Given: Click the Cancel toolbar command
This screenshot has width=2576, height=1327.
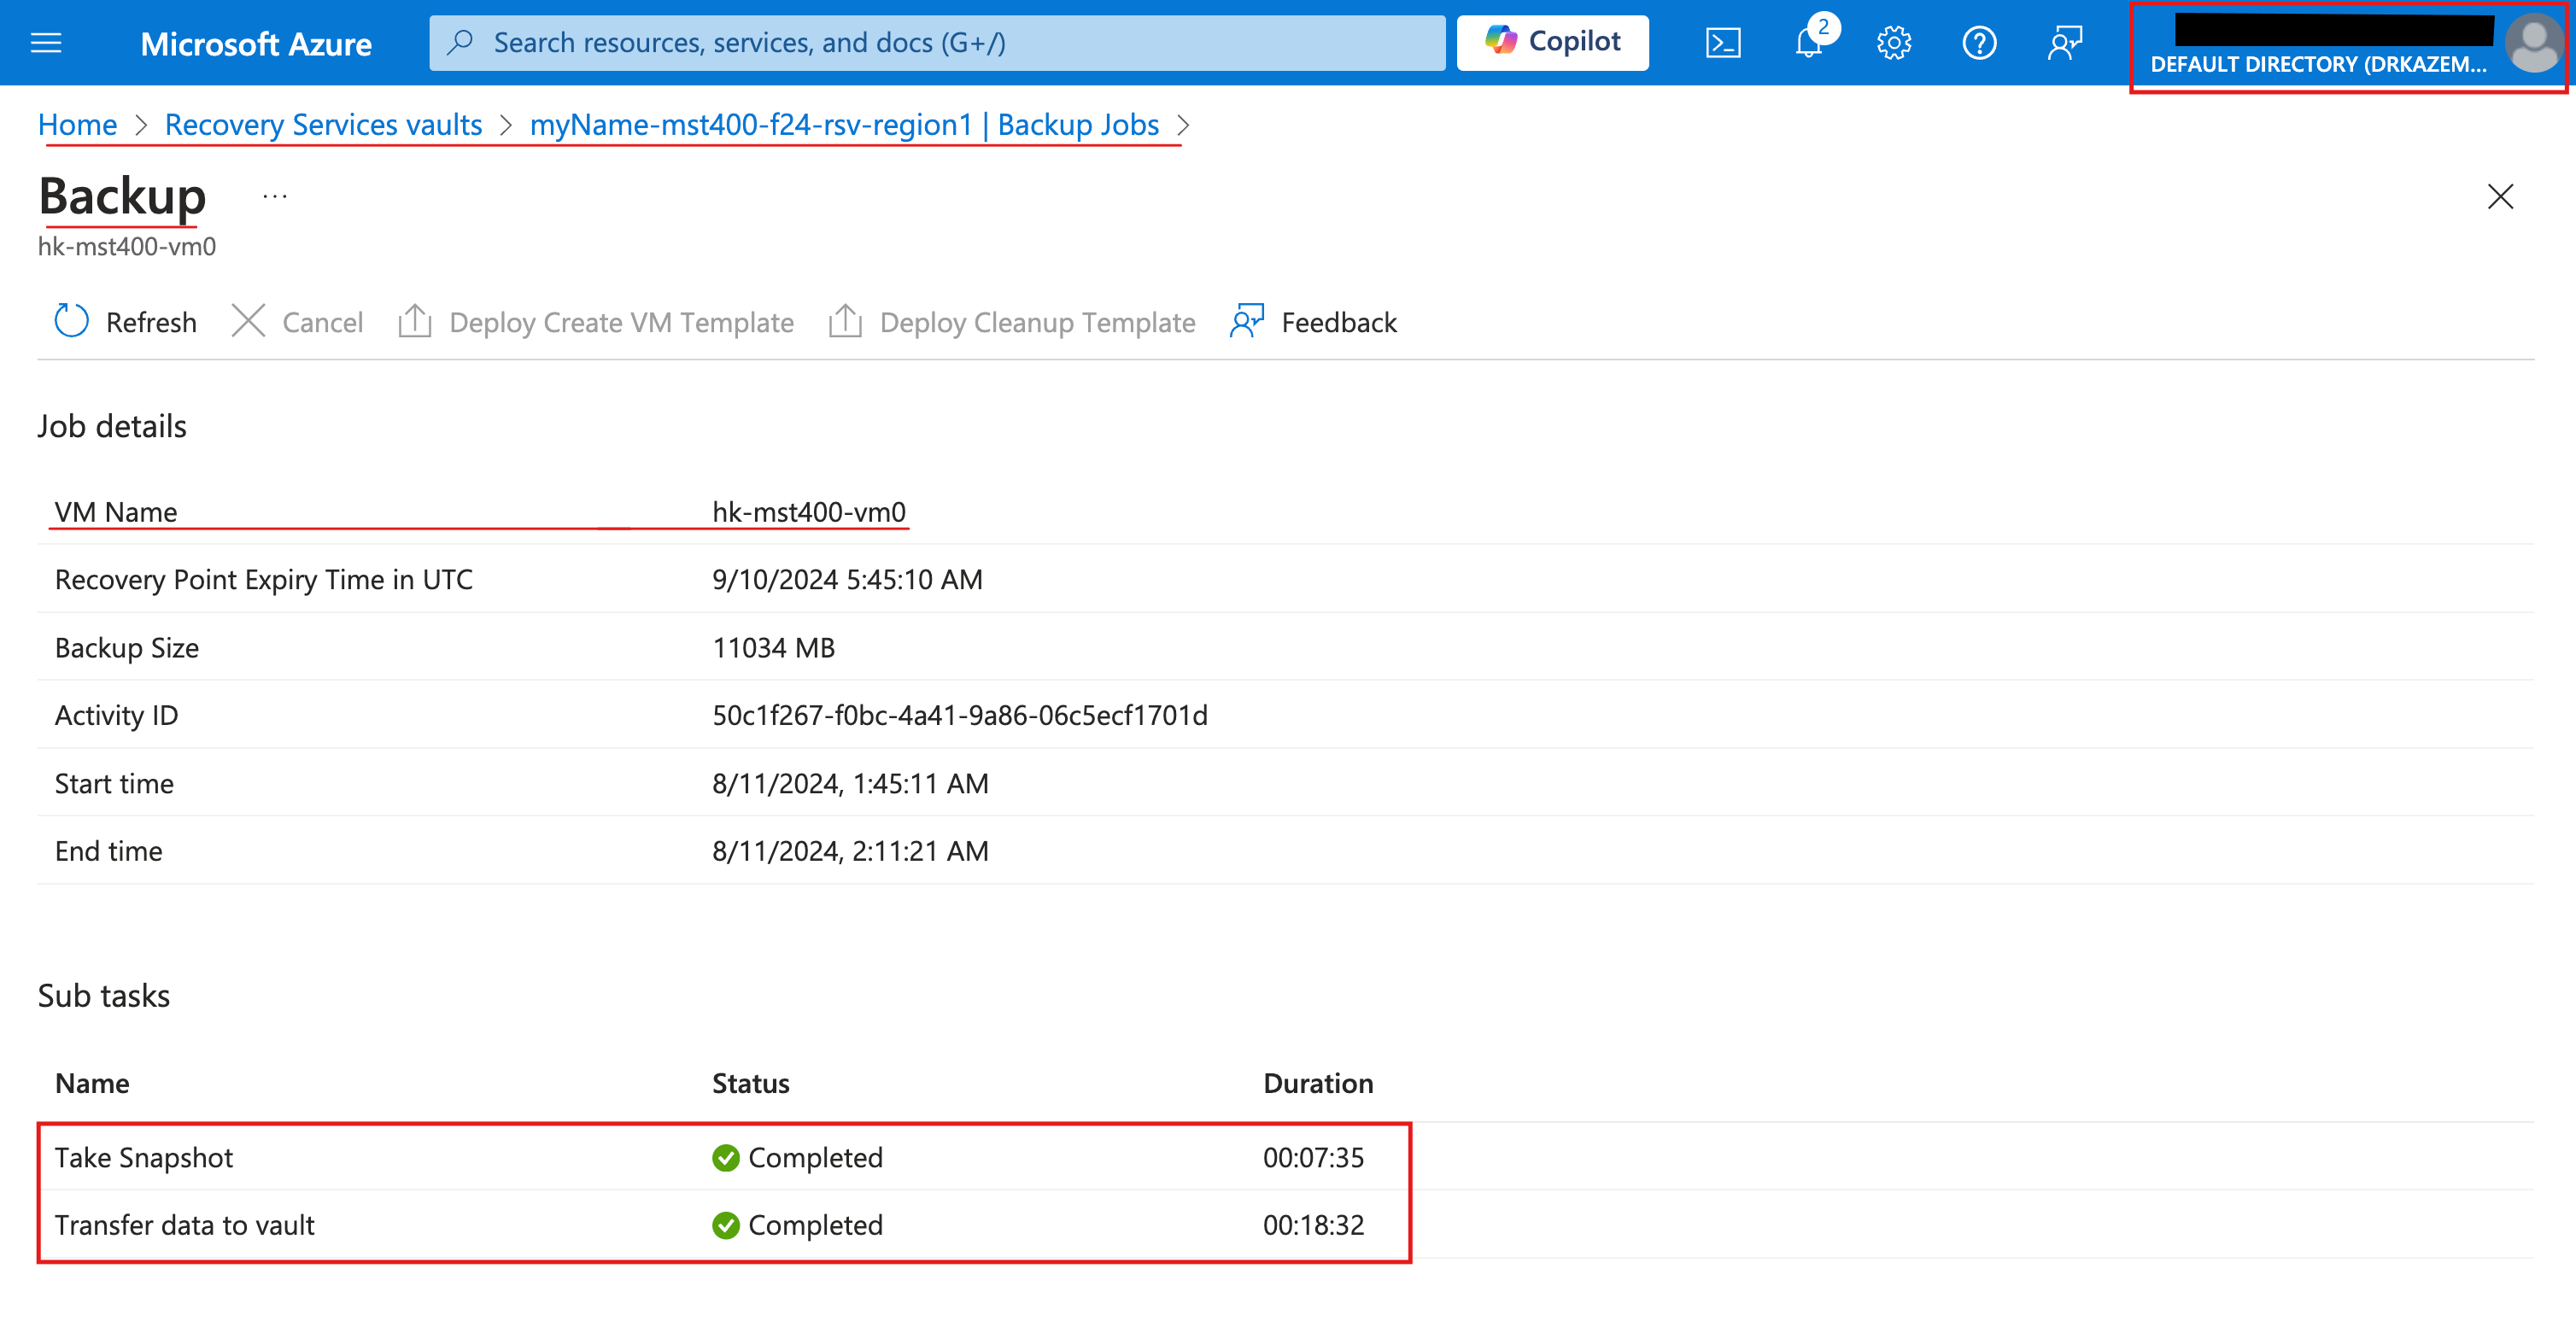Looking at the screenshot, I should 298,322.
